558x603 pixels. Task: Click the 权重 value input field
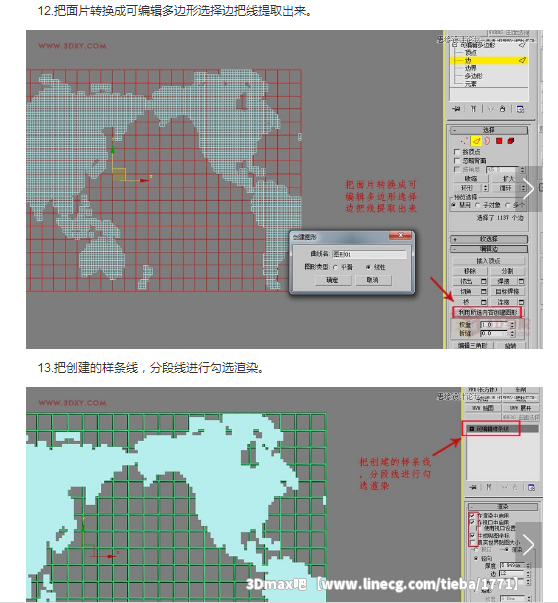495,325
